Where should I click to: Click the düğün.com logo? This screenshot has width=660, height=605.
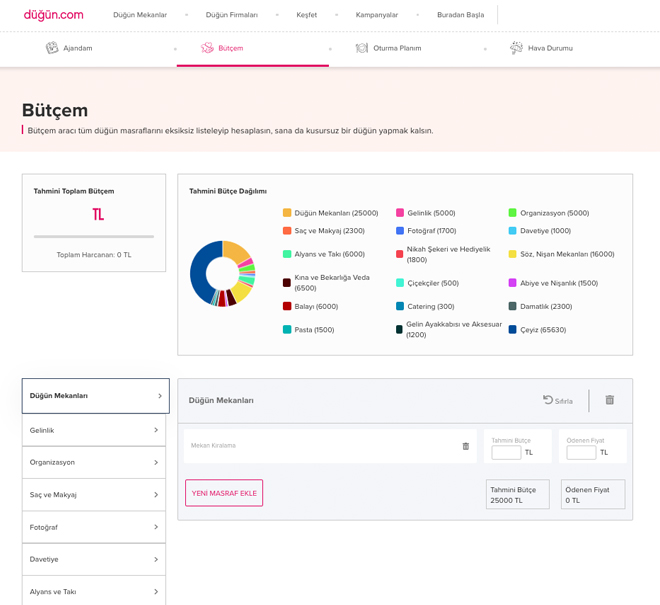(53, 15)
